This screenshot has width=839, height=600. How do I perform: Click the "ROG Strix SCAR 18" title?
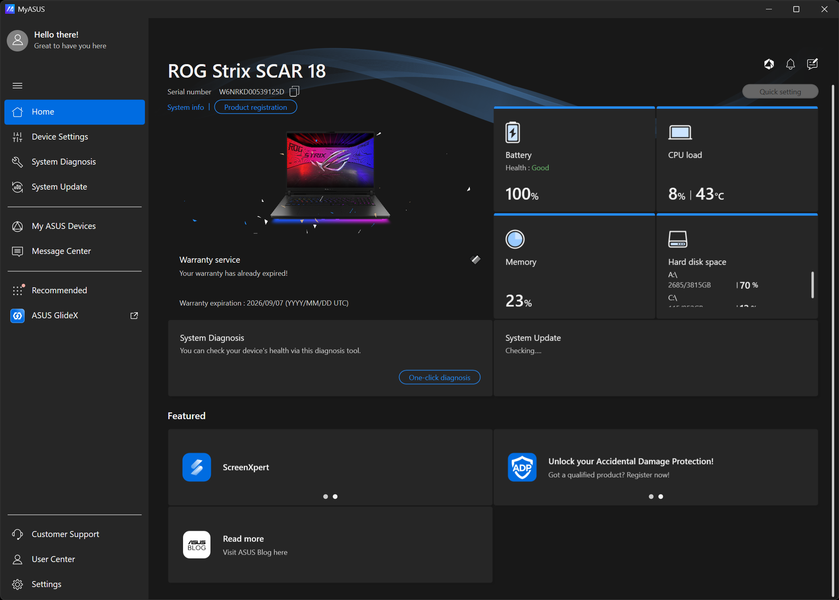[x=247, y=71]
